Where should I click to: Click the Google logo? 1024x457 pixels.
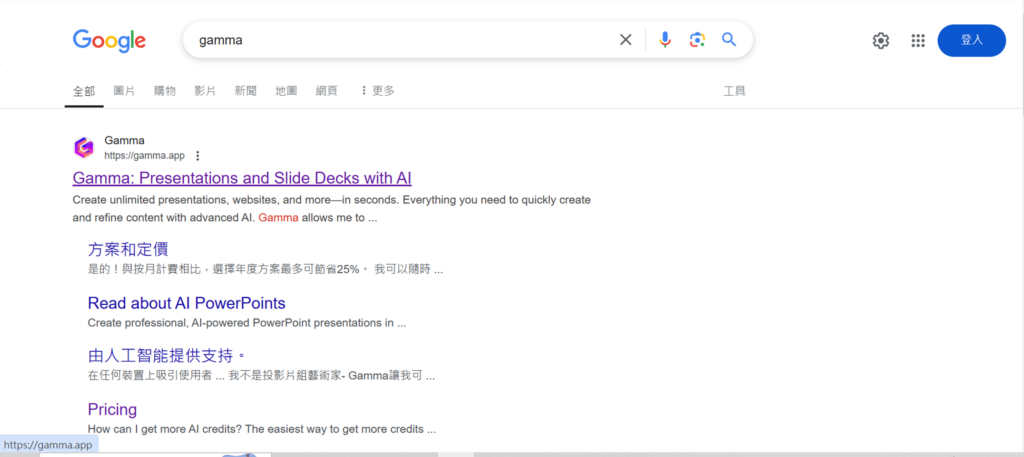point(109,41)
